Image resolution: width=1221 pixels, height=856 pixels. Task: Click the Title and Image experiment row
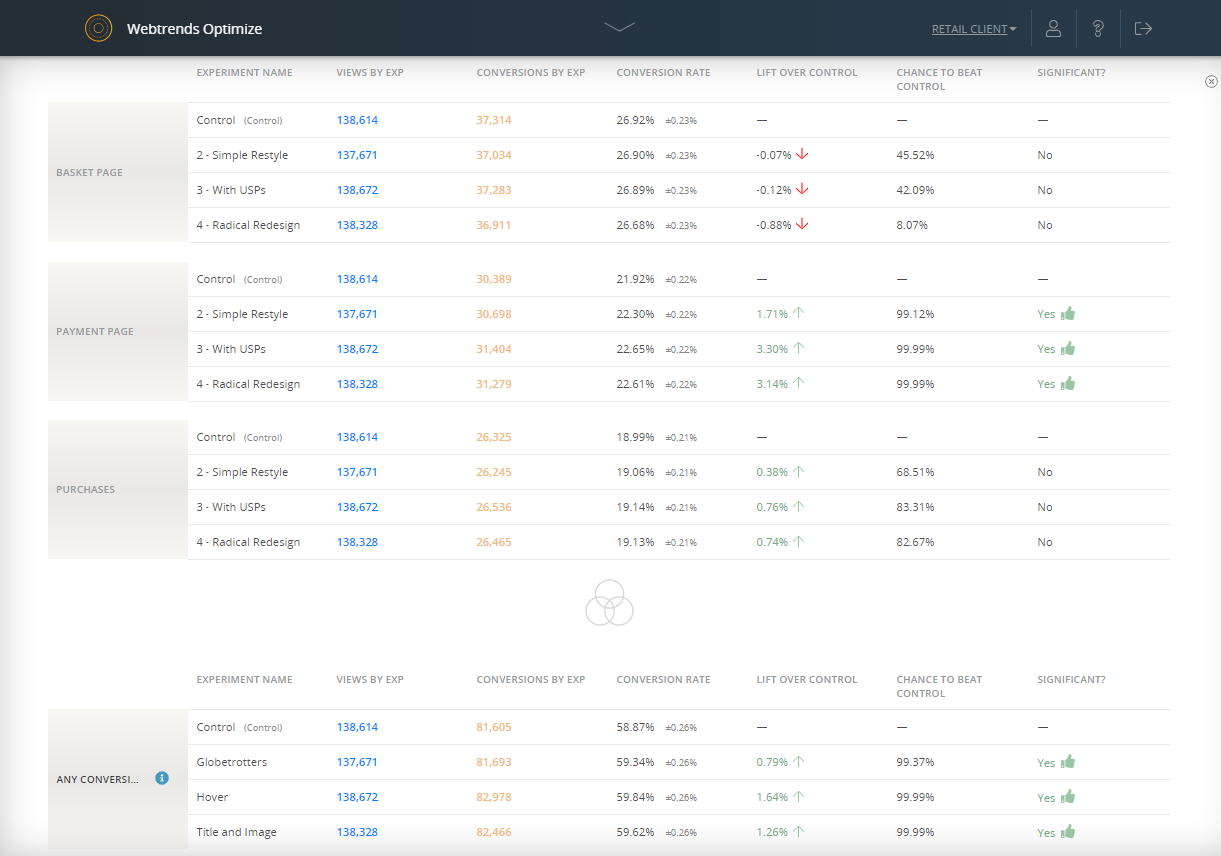(x=236, y=832)
